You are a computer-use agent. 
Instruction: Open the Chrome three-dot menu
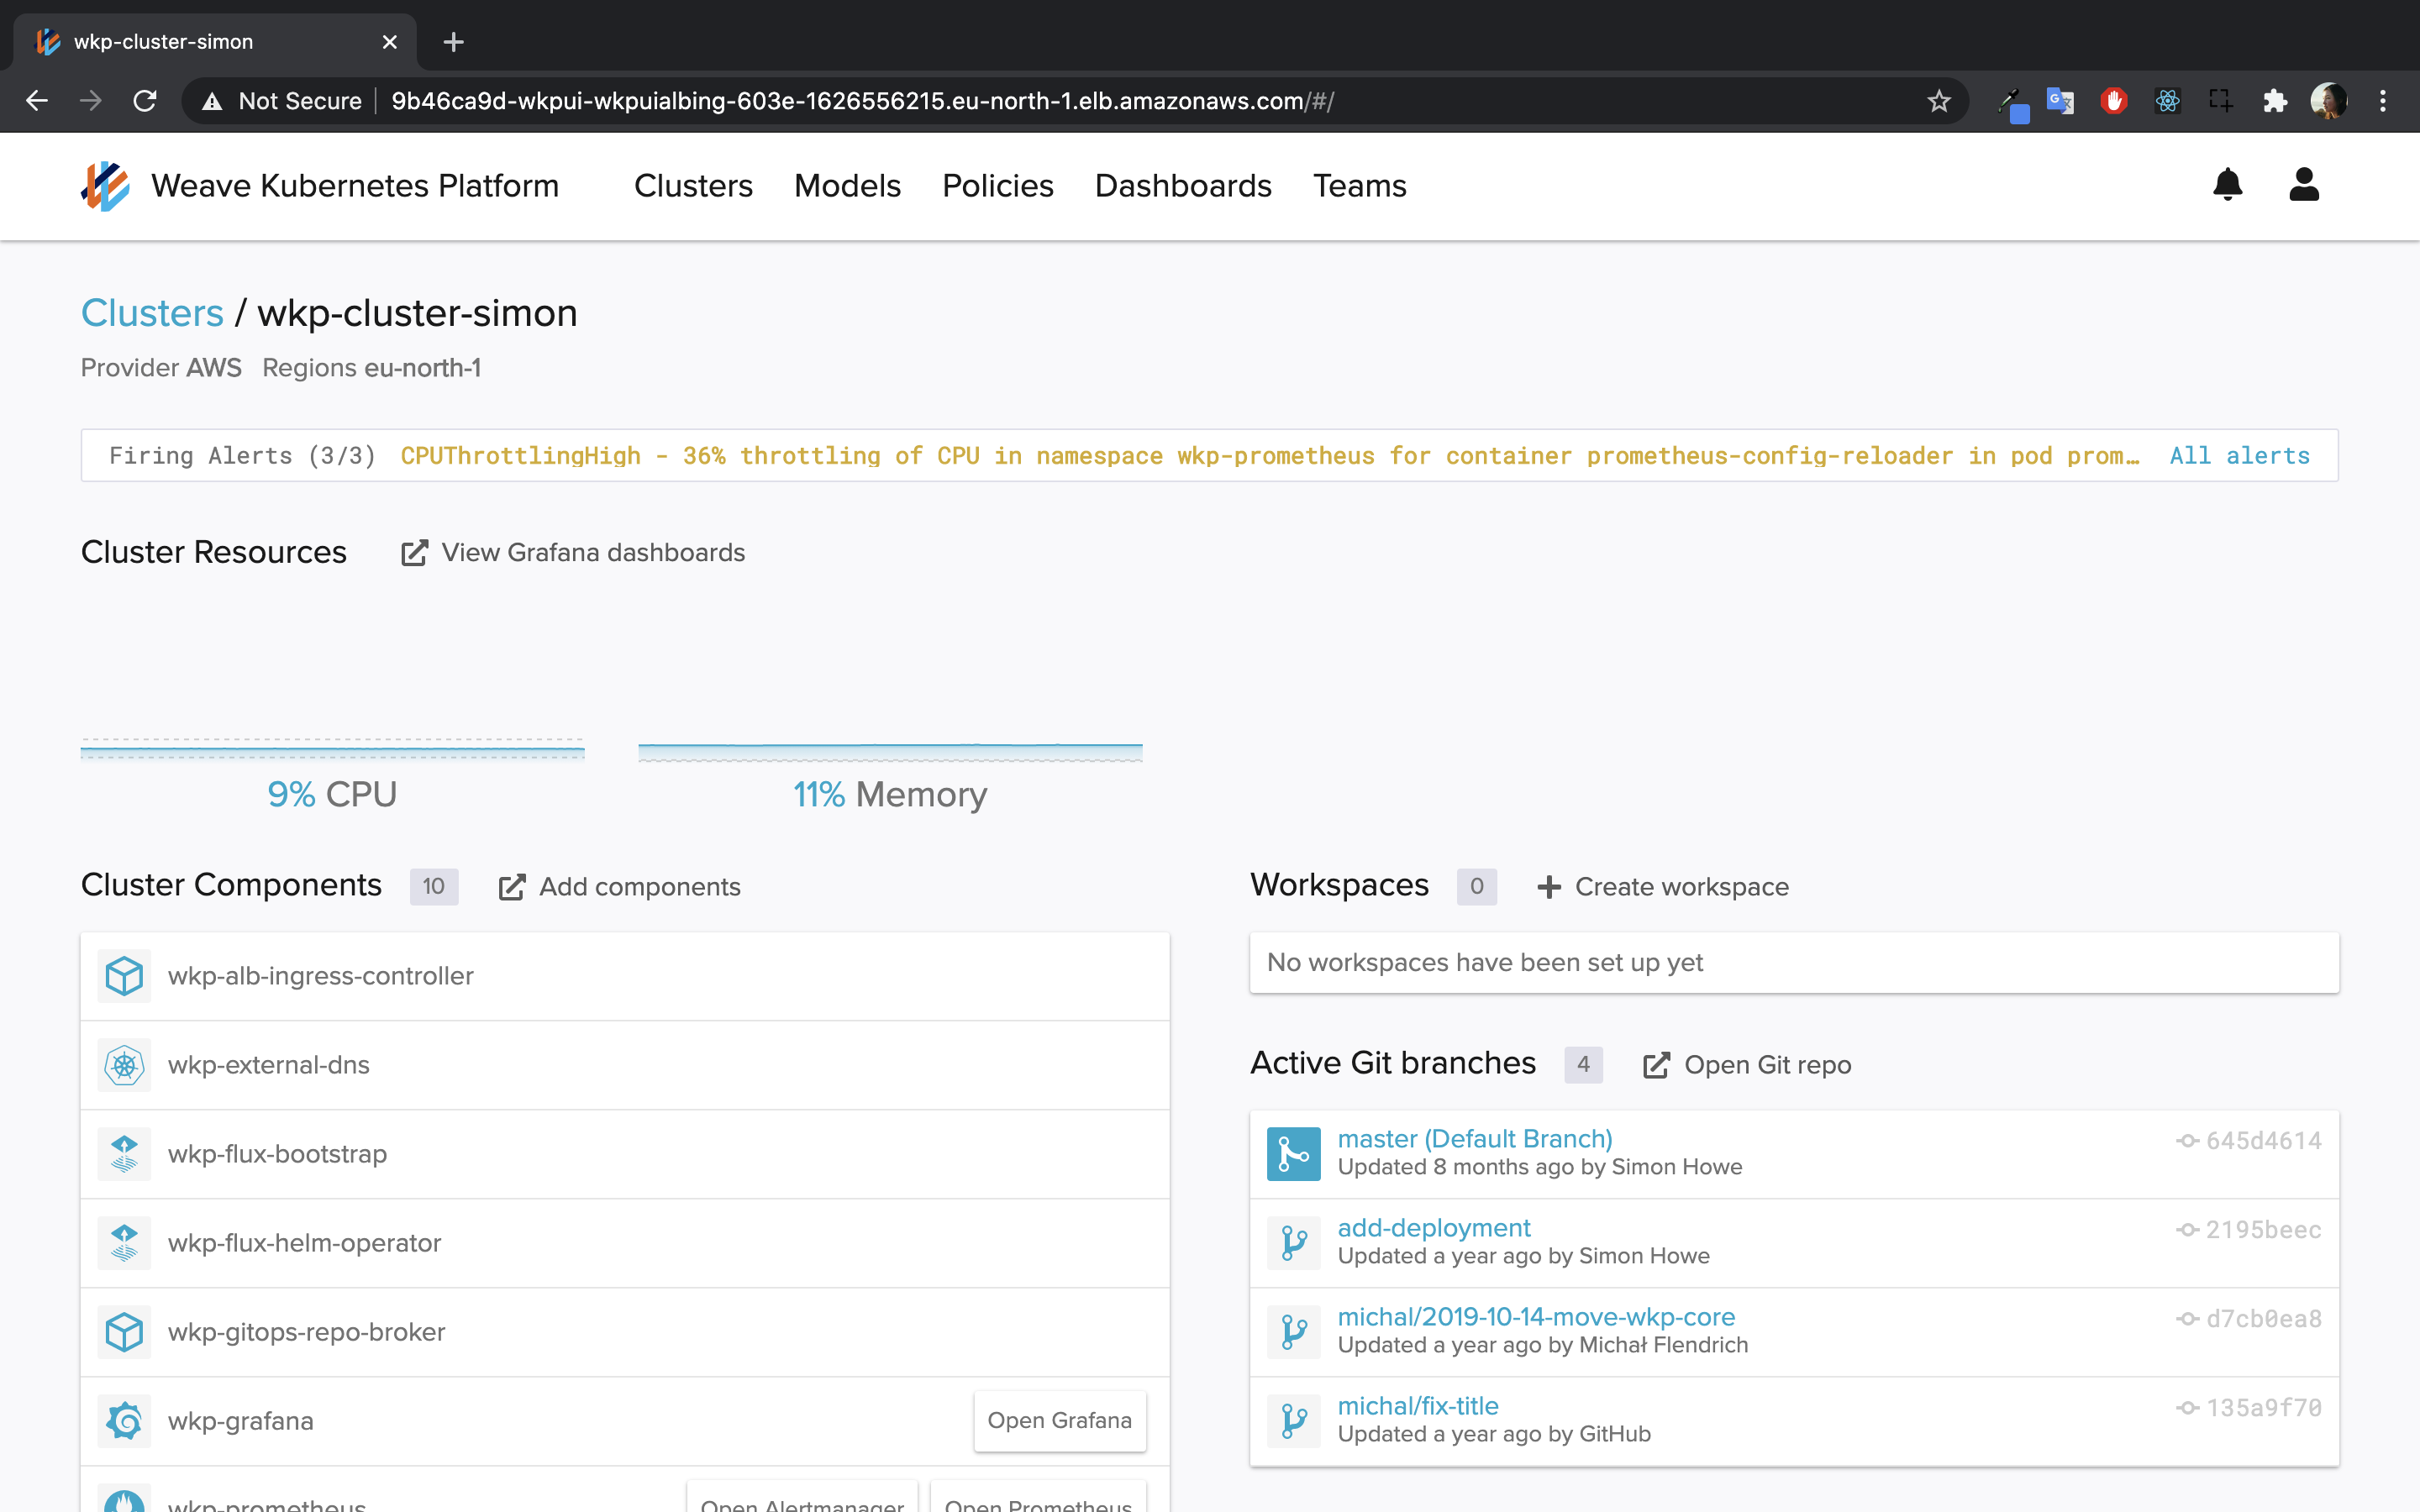coord(2383,101)
